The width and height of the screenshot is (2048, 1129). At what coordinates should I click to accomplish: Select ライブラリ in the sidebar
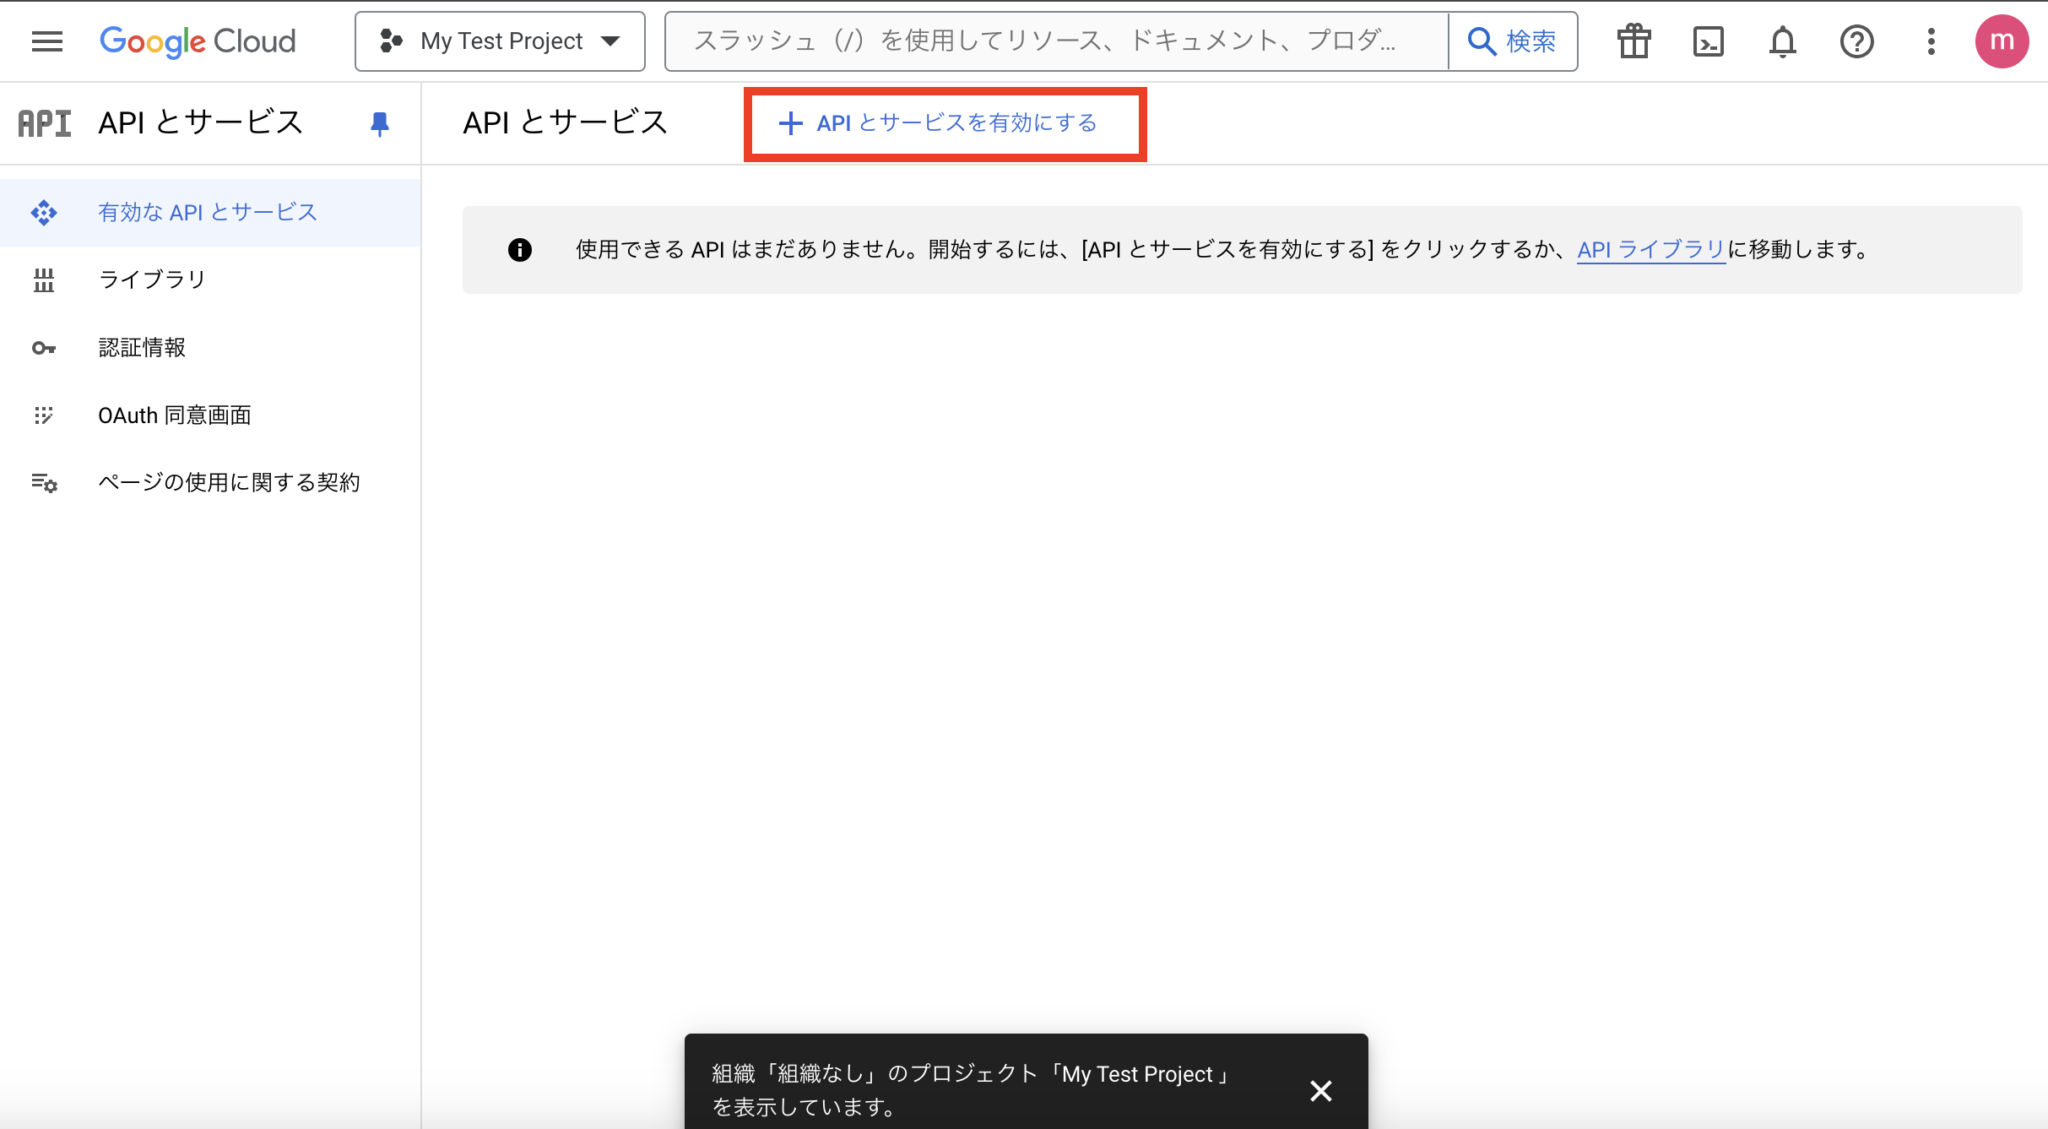[152, 280]
